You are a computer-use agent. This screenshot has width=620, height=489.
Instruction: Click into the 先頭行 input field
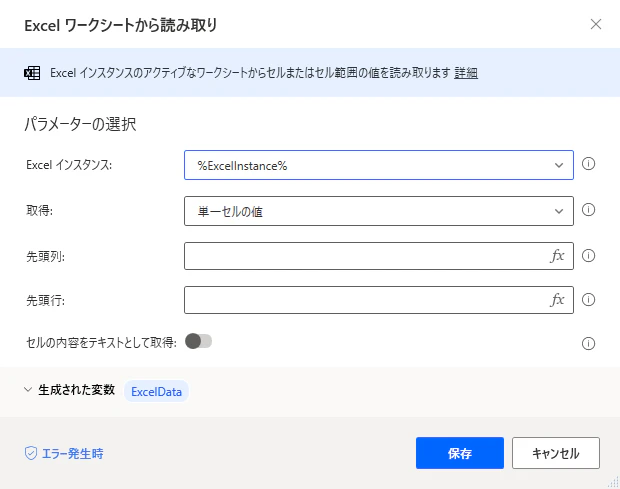[379, 300]
